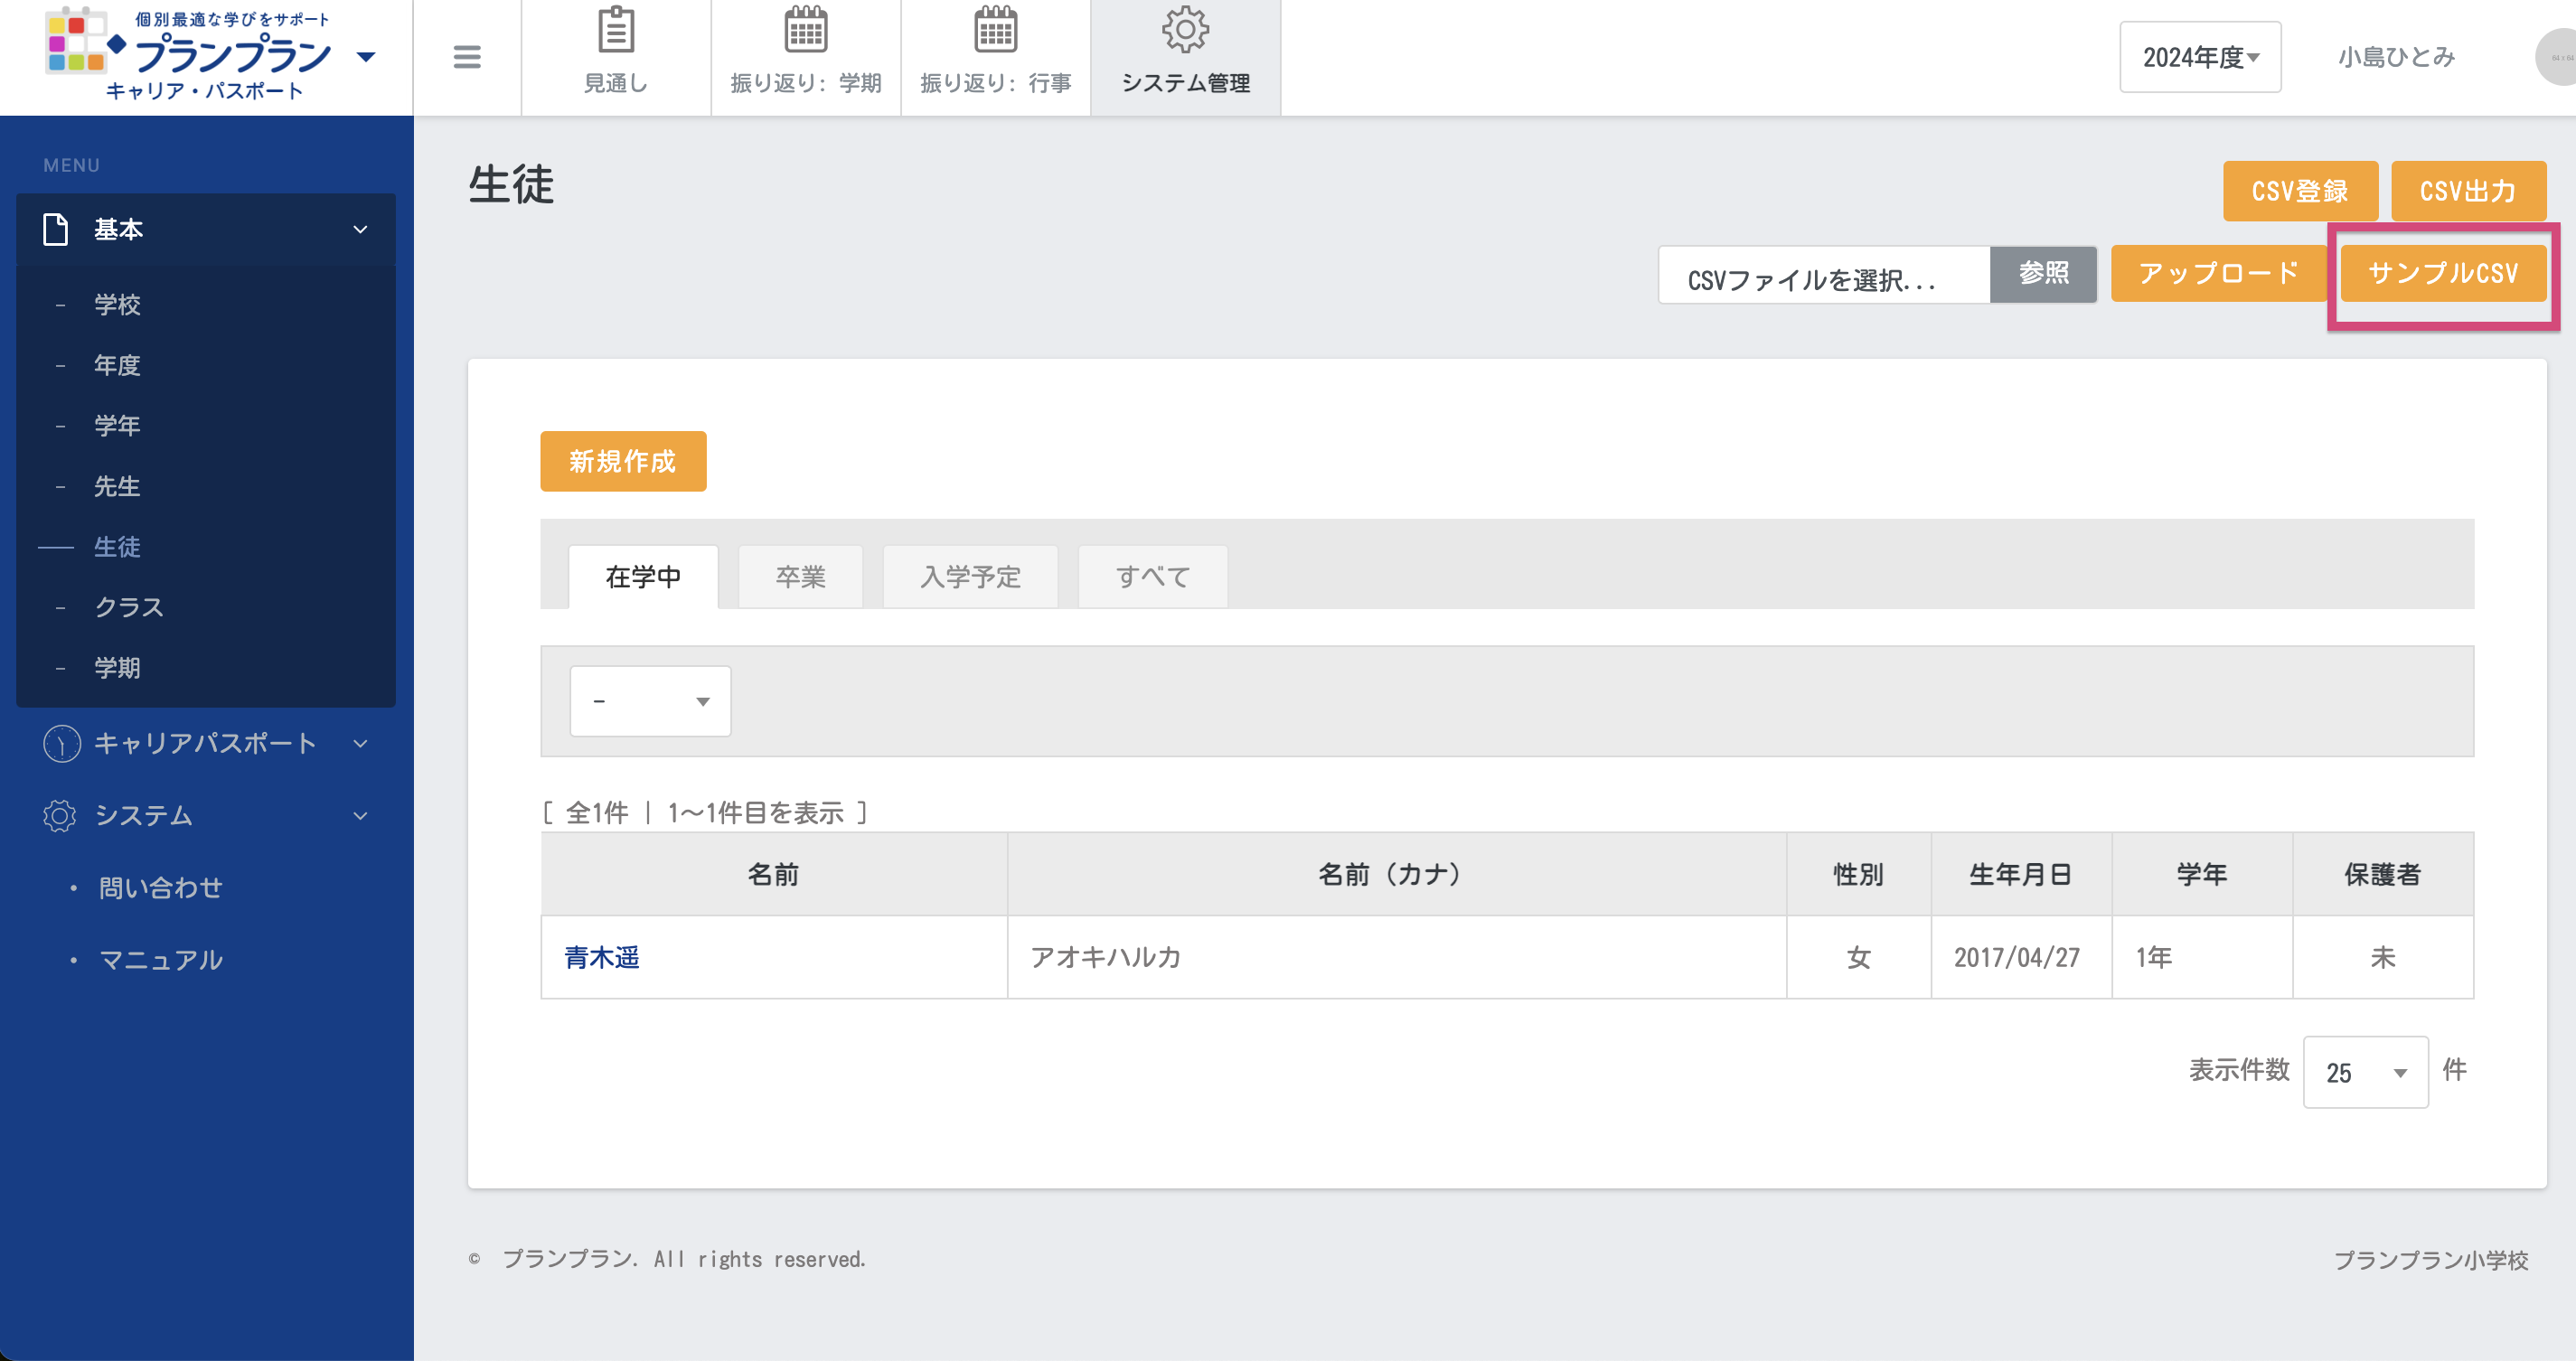Screen dimensions: 2576x1361
Task: Switch to the 入学予定 tab
Action: coord(969,577)
